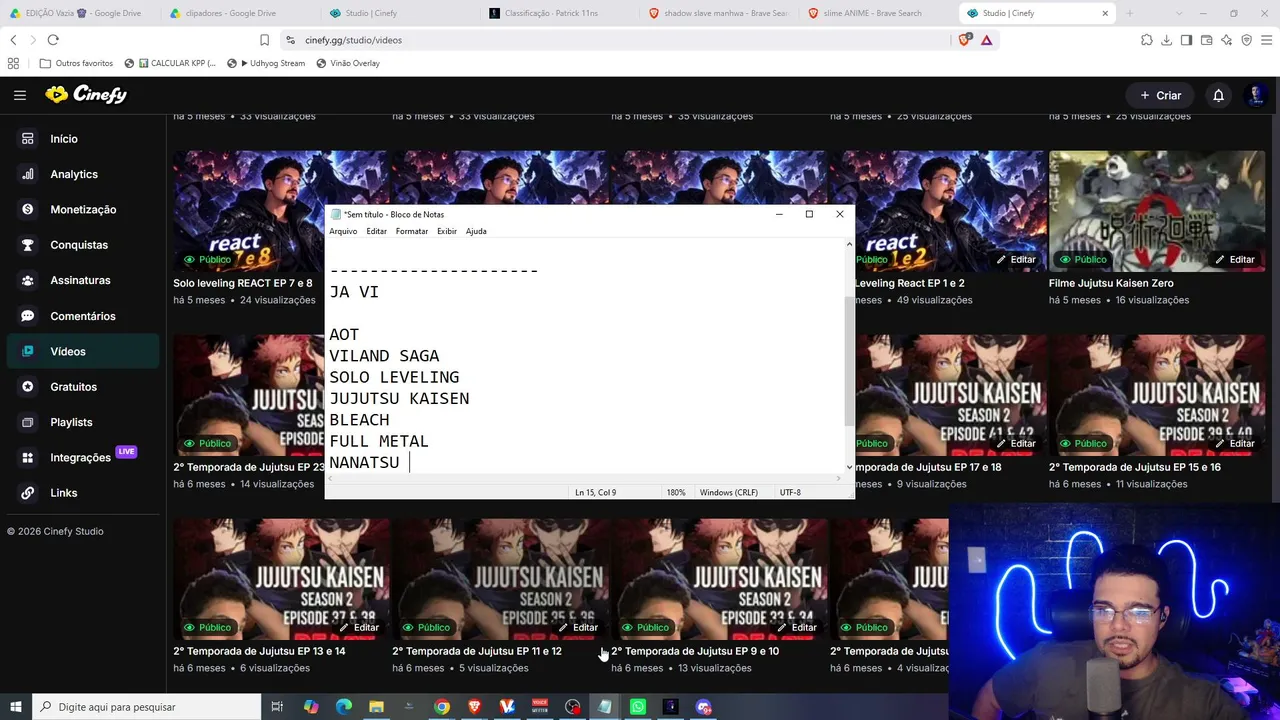Edit the Leveling React EP 1 e 2 video
1280x720 pixels.
[x=1015, y=260]
